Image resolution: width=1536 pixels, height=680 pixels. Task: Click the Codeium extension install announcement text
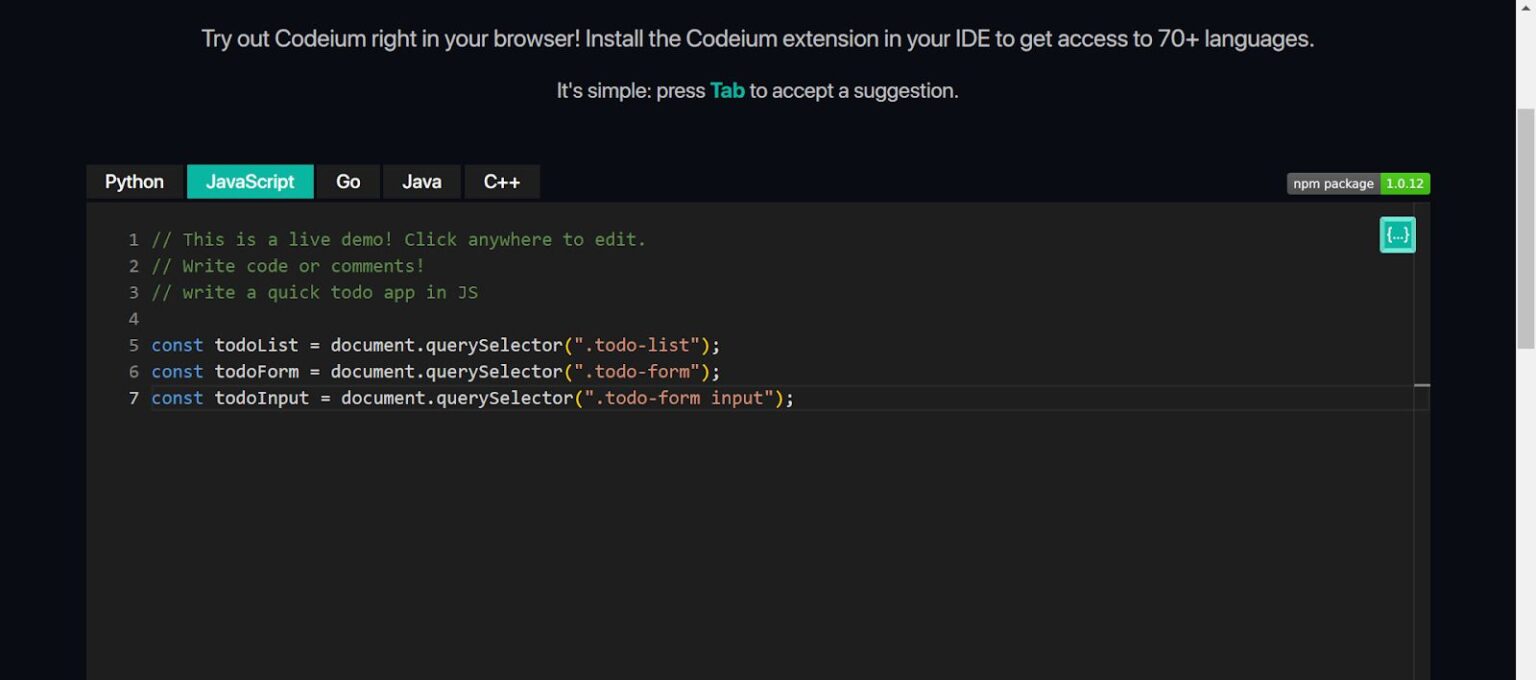pyautogui.click(x=757, y=38)
